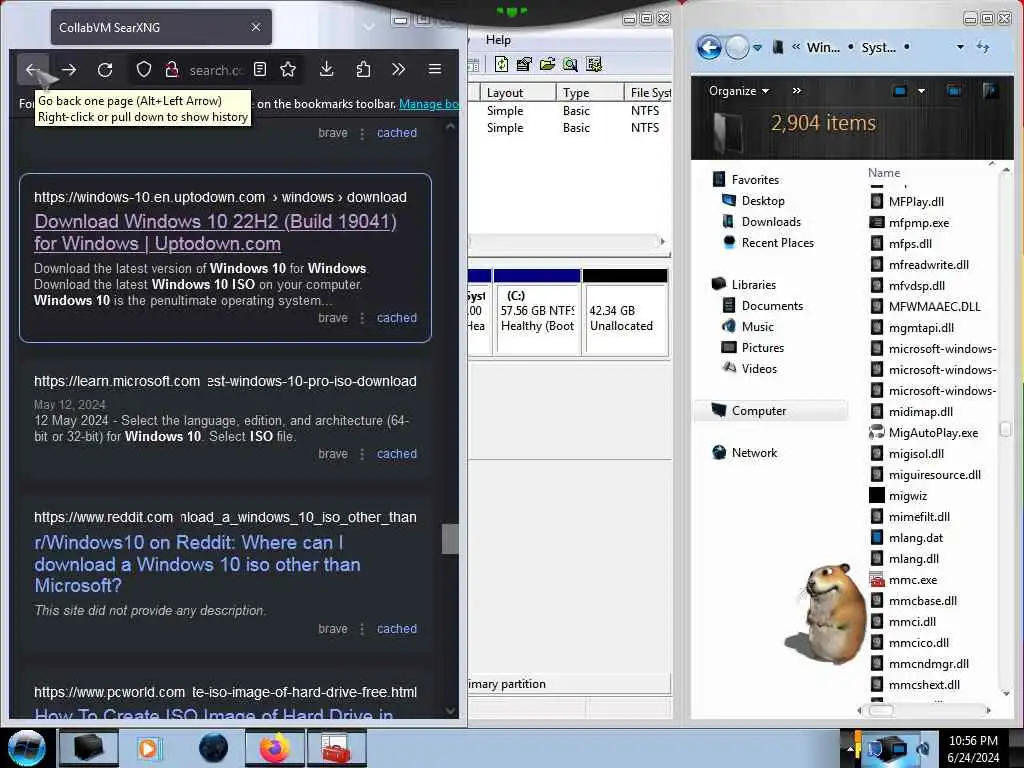The height and width of the screenshot is (768, 1024).
Task: Open options dots beside Reddit brave label
Action: pos(362,629)
